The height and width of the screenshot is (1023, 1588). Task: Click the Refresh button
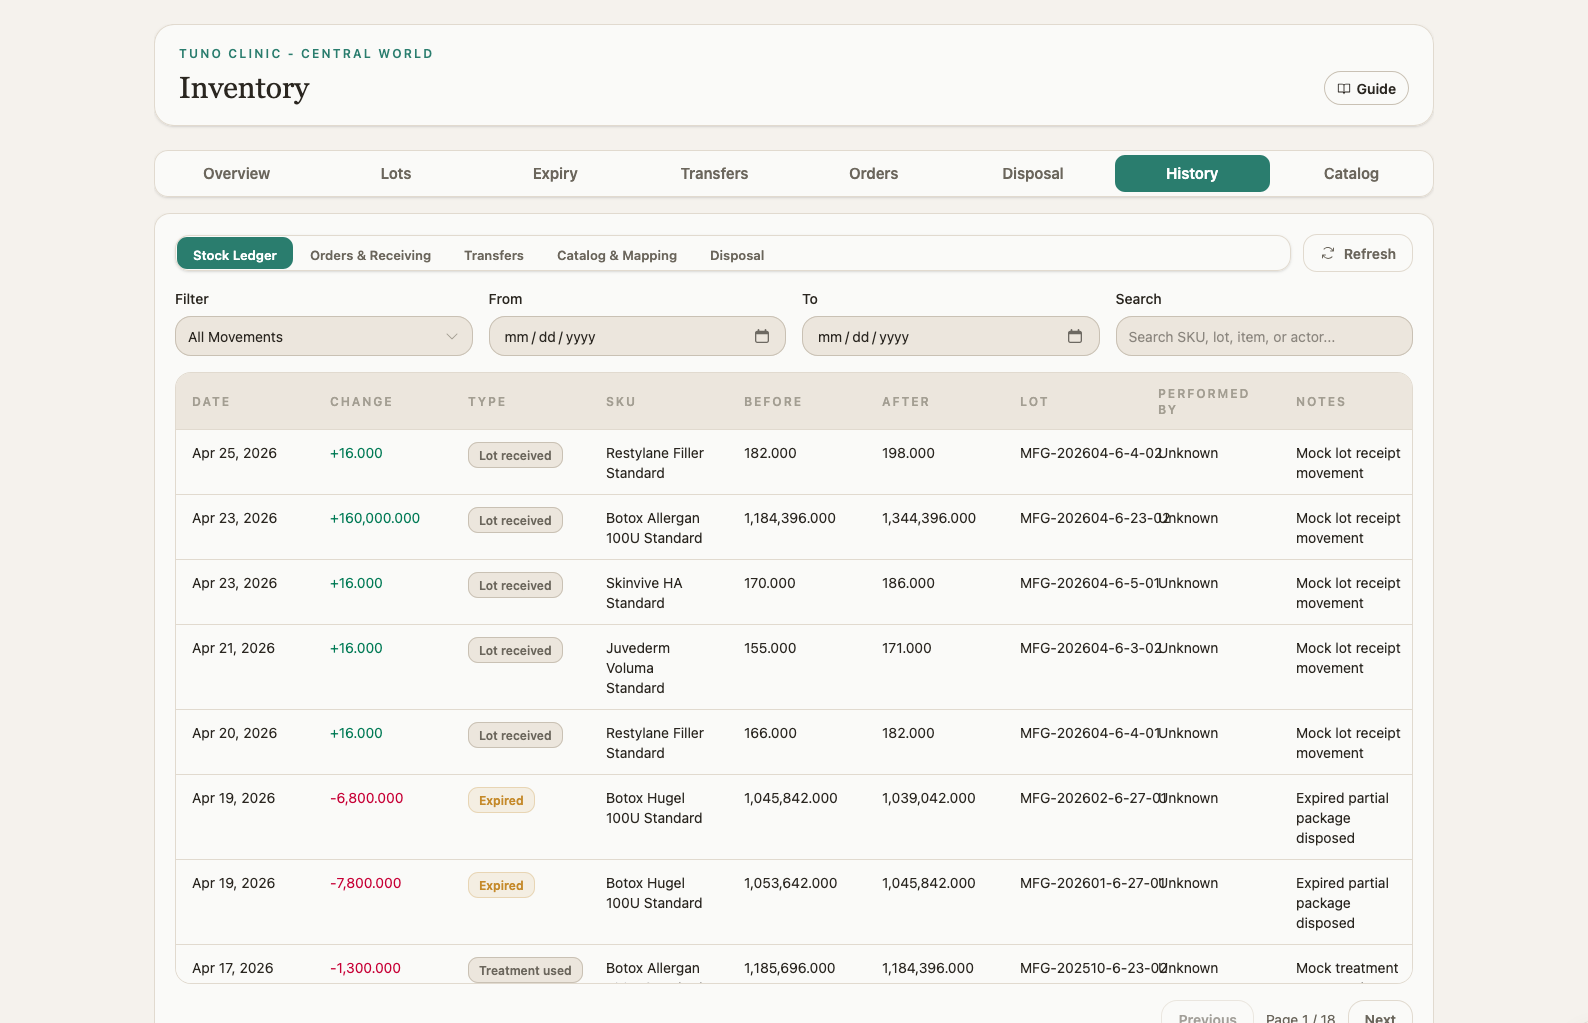click(x=1358, y=254)
